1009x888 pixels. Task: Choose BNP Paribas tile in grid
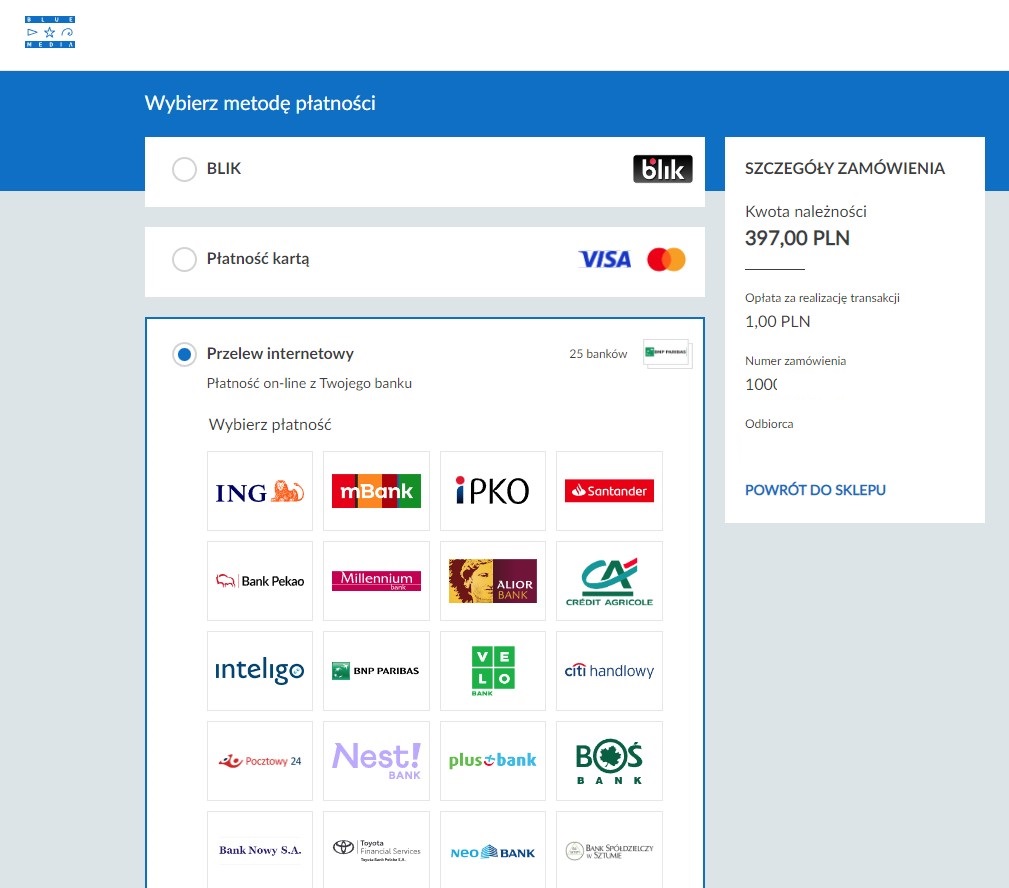pyautogui.click(x=376, y=671)
